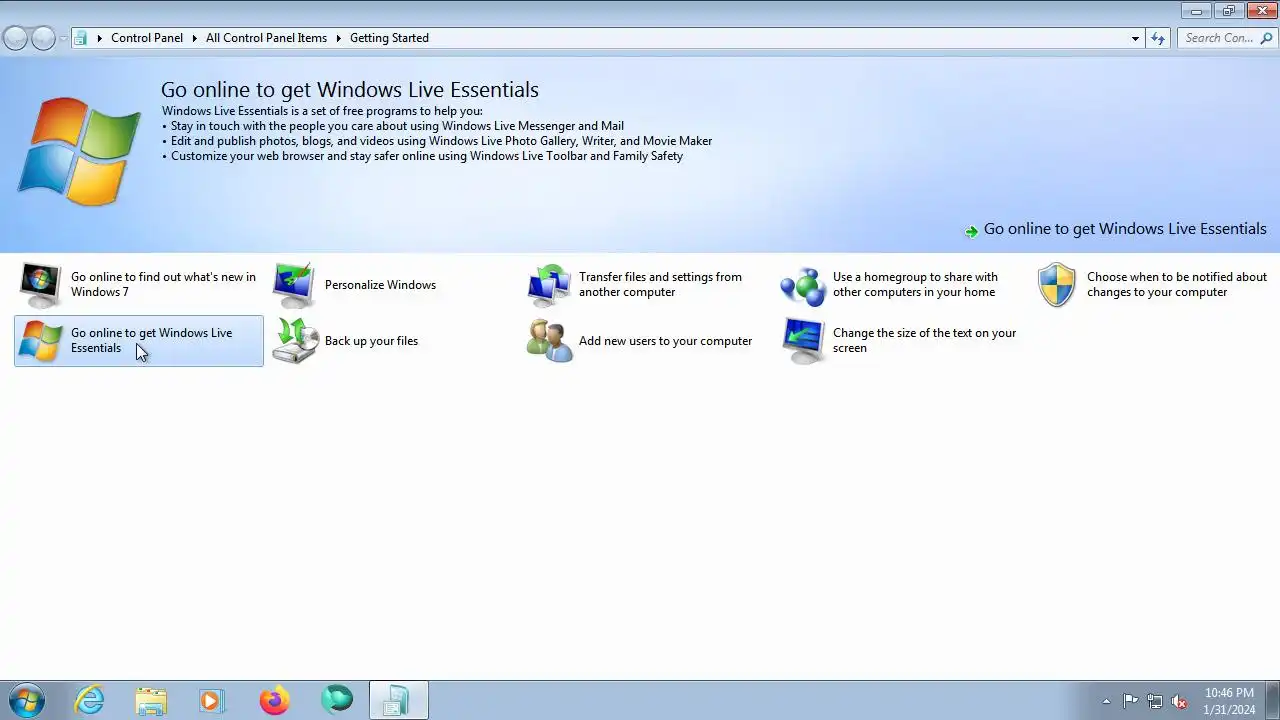Viewport: 1280px width, 720px height.
Task: Select Add new users to your computer
Action: pyautogui.click(x=665, y=341)
